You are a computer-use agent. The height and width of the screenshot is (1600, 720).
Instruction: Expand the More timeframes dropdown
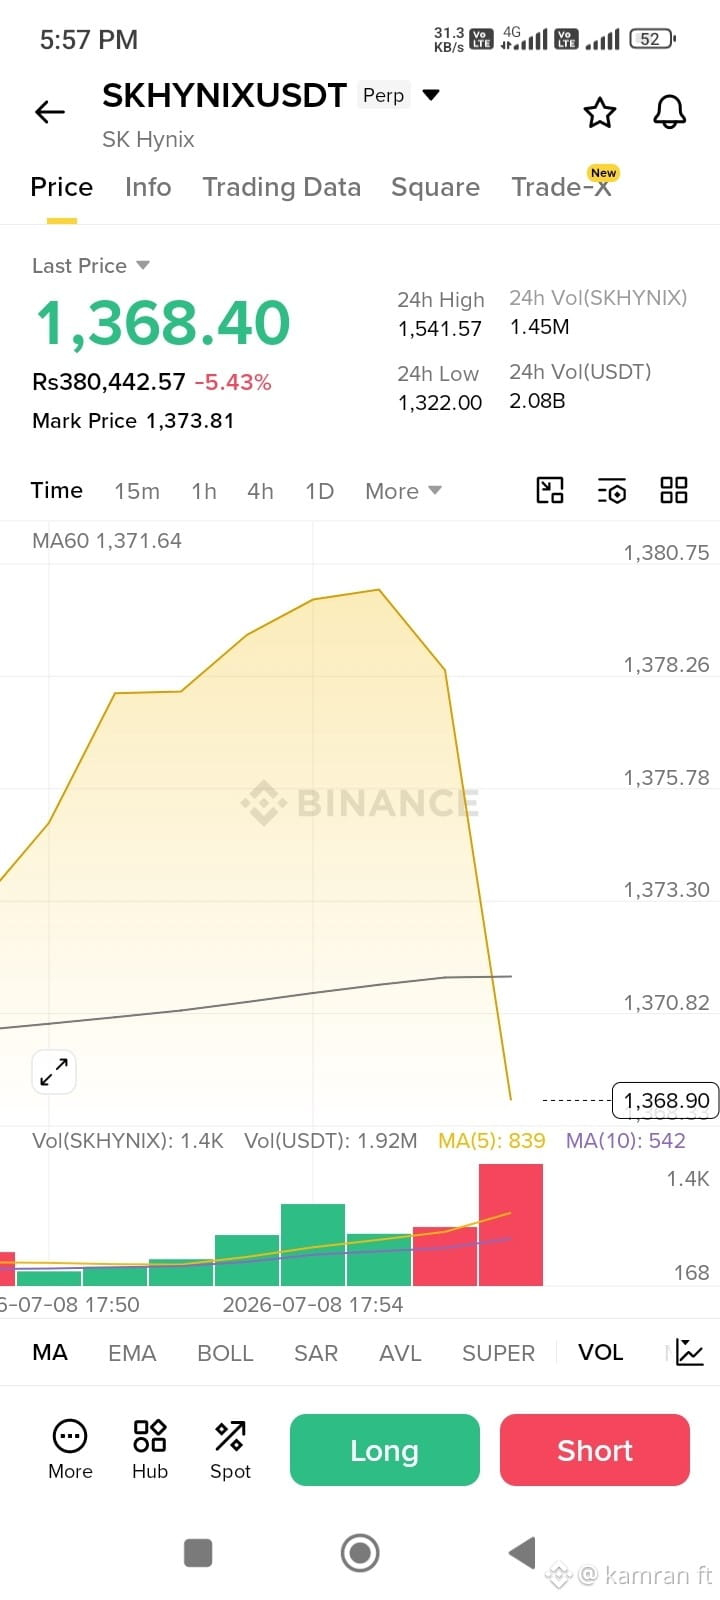click(x=403, y=491)
